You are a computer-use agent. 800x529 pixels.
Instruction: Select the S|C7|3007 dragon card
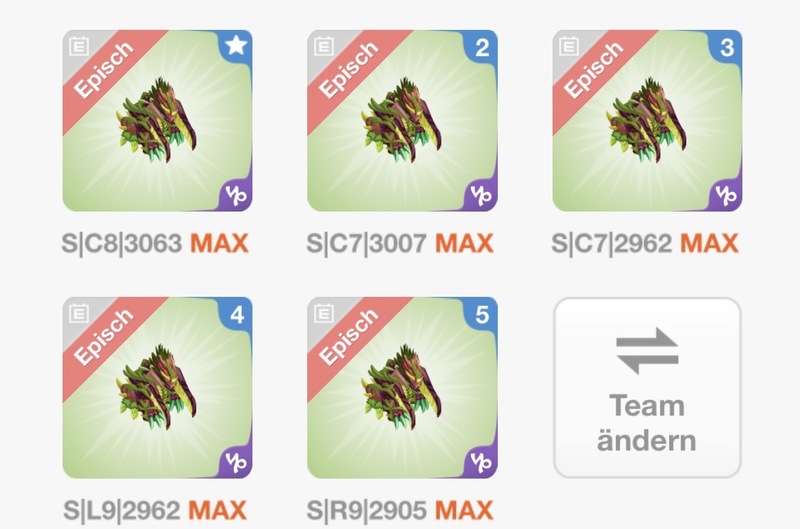coord(402,121)
